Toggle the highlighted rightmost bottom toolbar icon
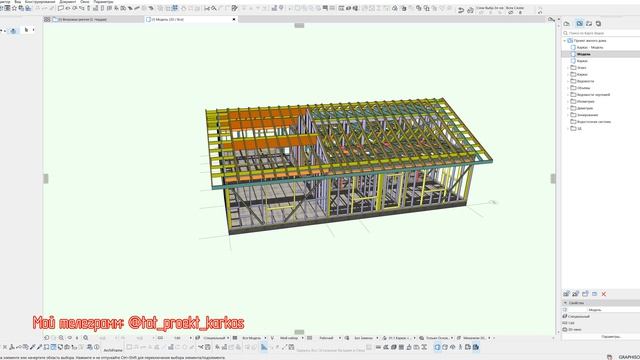This screenshot has height=360, width=640. [x=476, y=347]
